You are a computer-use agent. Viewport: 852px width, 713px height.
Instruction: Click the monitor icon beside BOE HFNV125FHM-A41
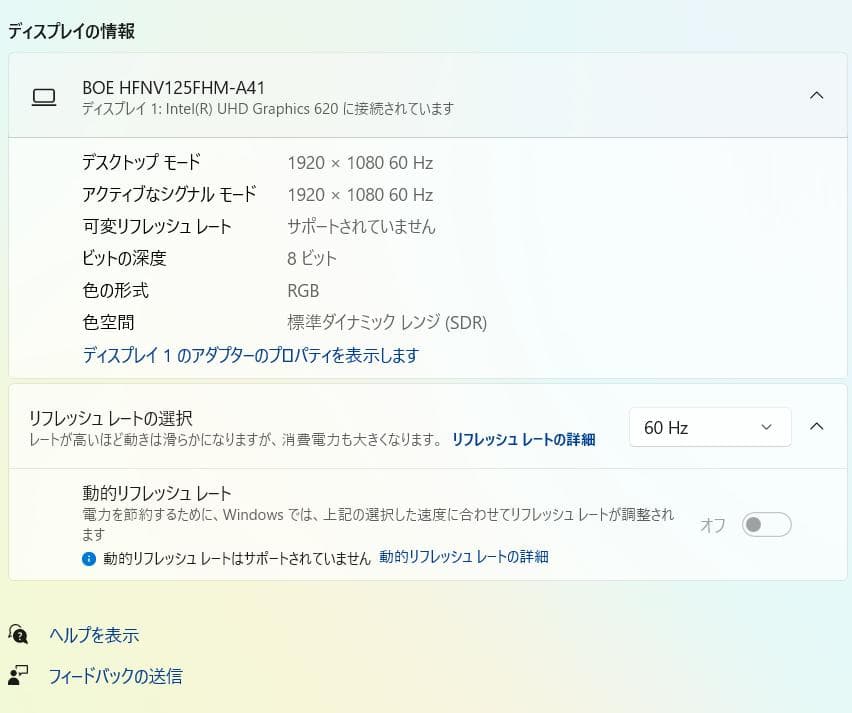[45, 96]
